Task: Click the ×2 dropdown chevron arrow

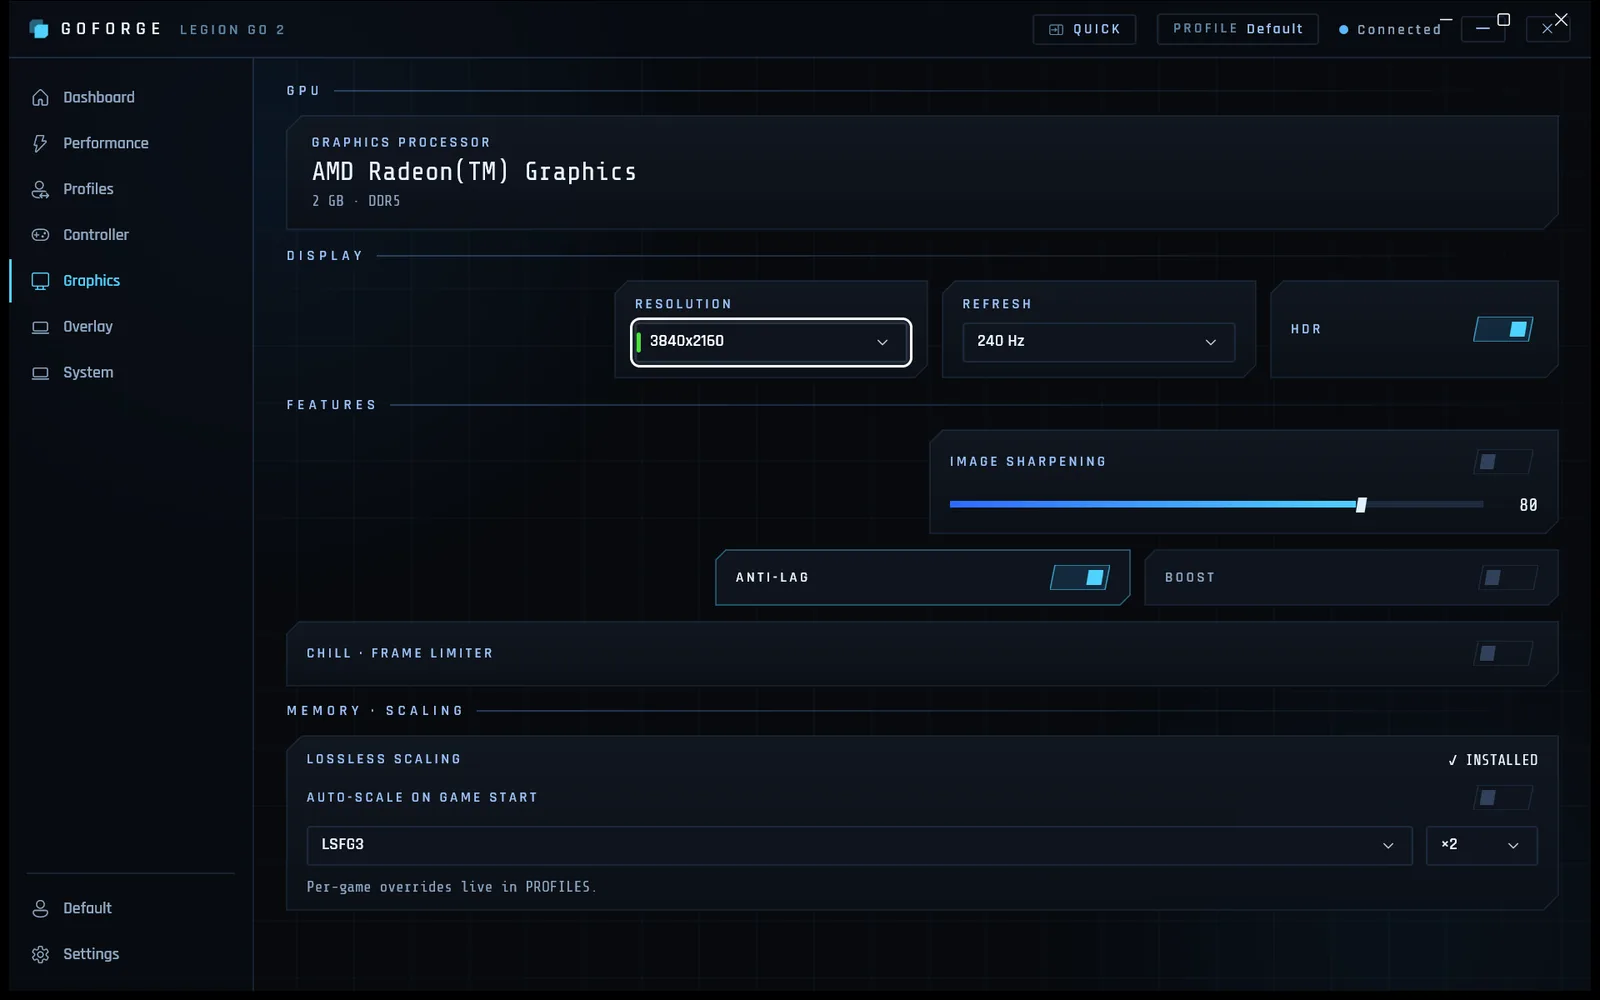Action: coord(1513,846)
